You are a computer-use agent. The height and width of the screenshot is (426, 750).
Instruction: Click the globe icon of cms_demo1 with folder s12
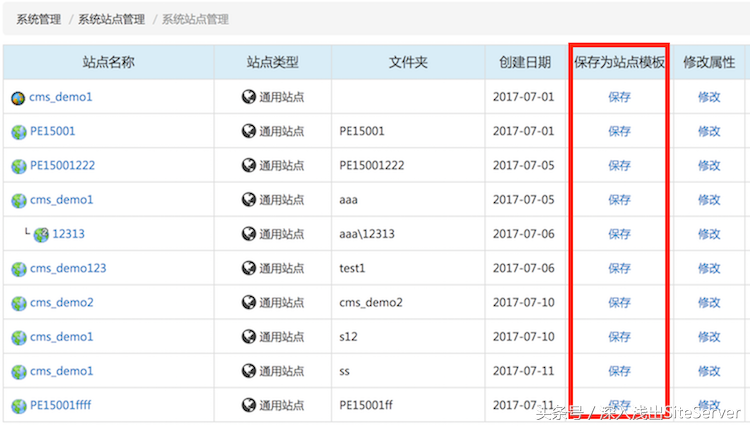click(x=19, y=338)
